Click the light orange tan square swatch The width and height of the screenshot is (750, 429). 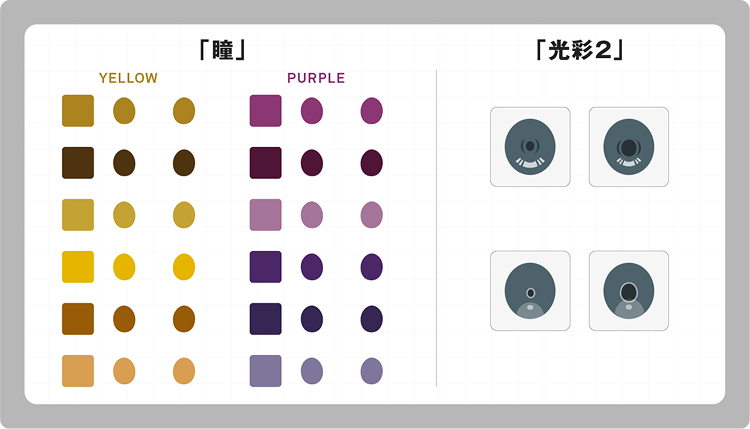click(x=78, y=371)
